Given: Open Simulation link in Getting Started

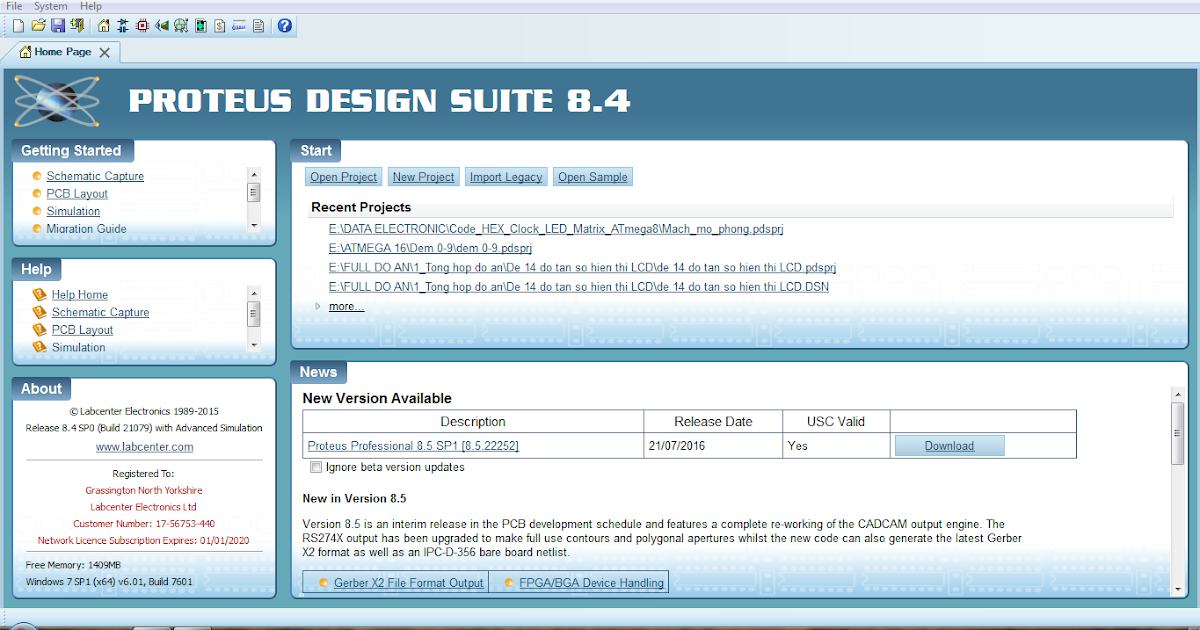Looking at the screenshot, I should [73, 211].
